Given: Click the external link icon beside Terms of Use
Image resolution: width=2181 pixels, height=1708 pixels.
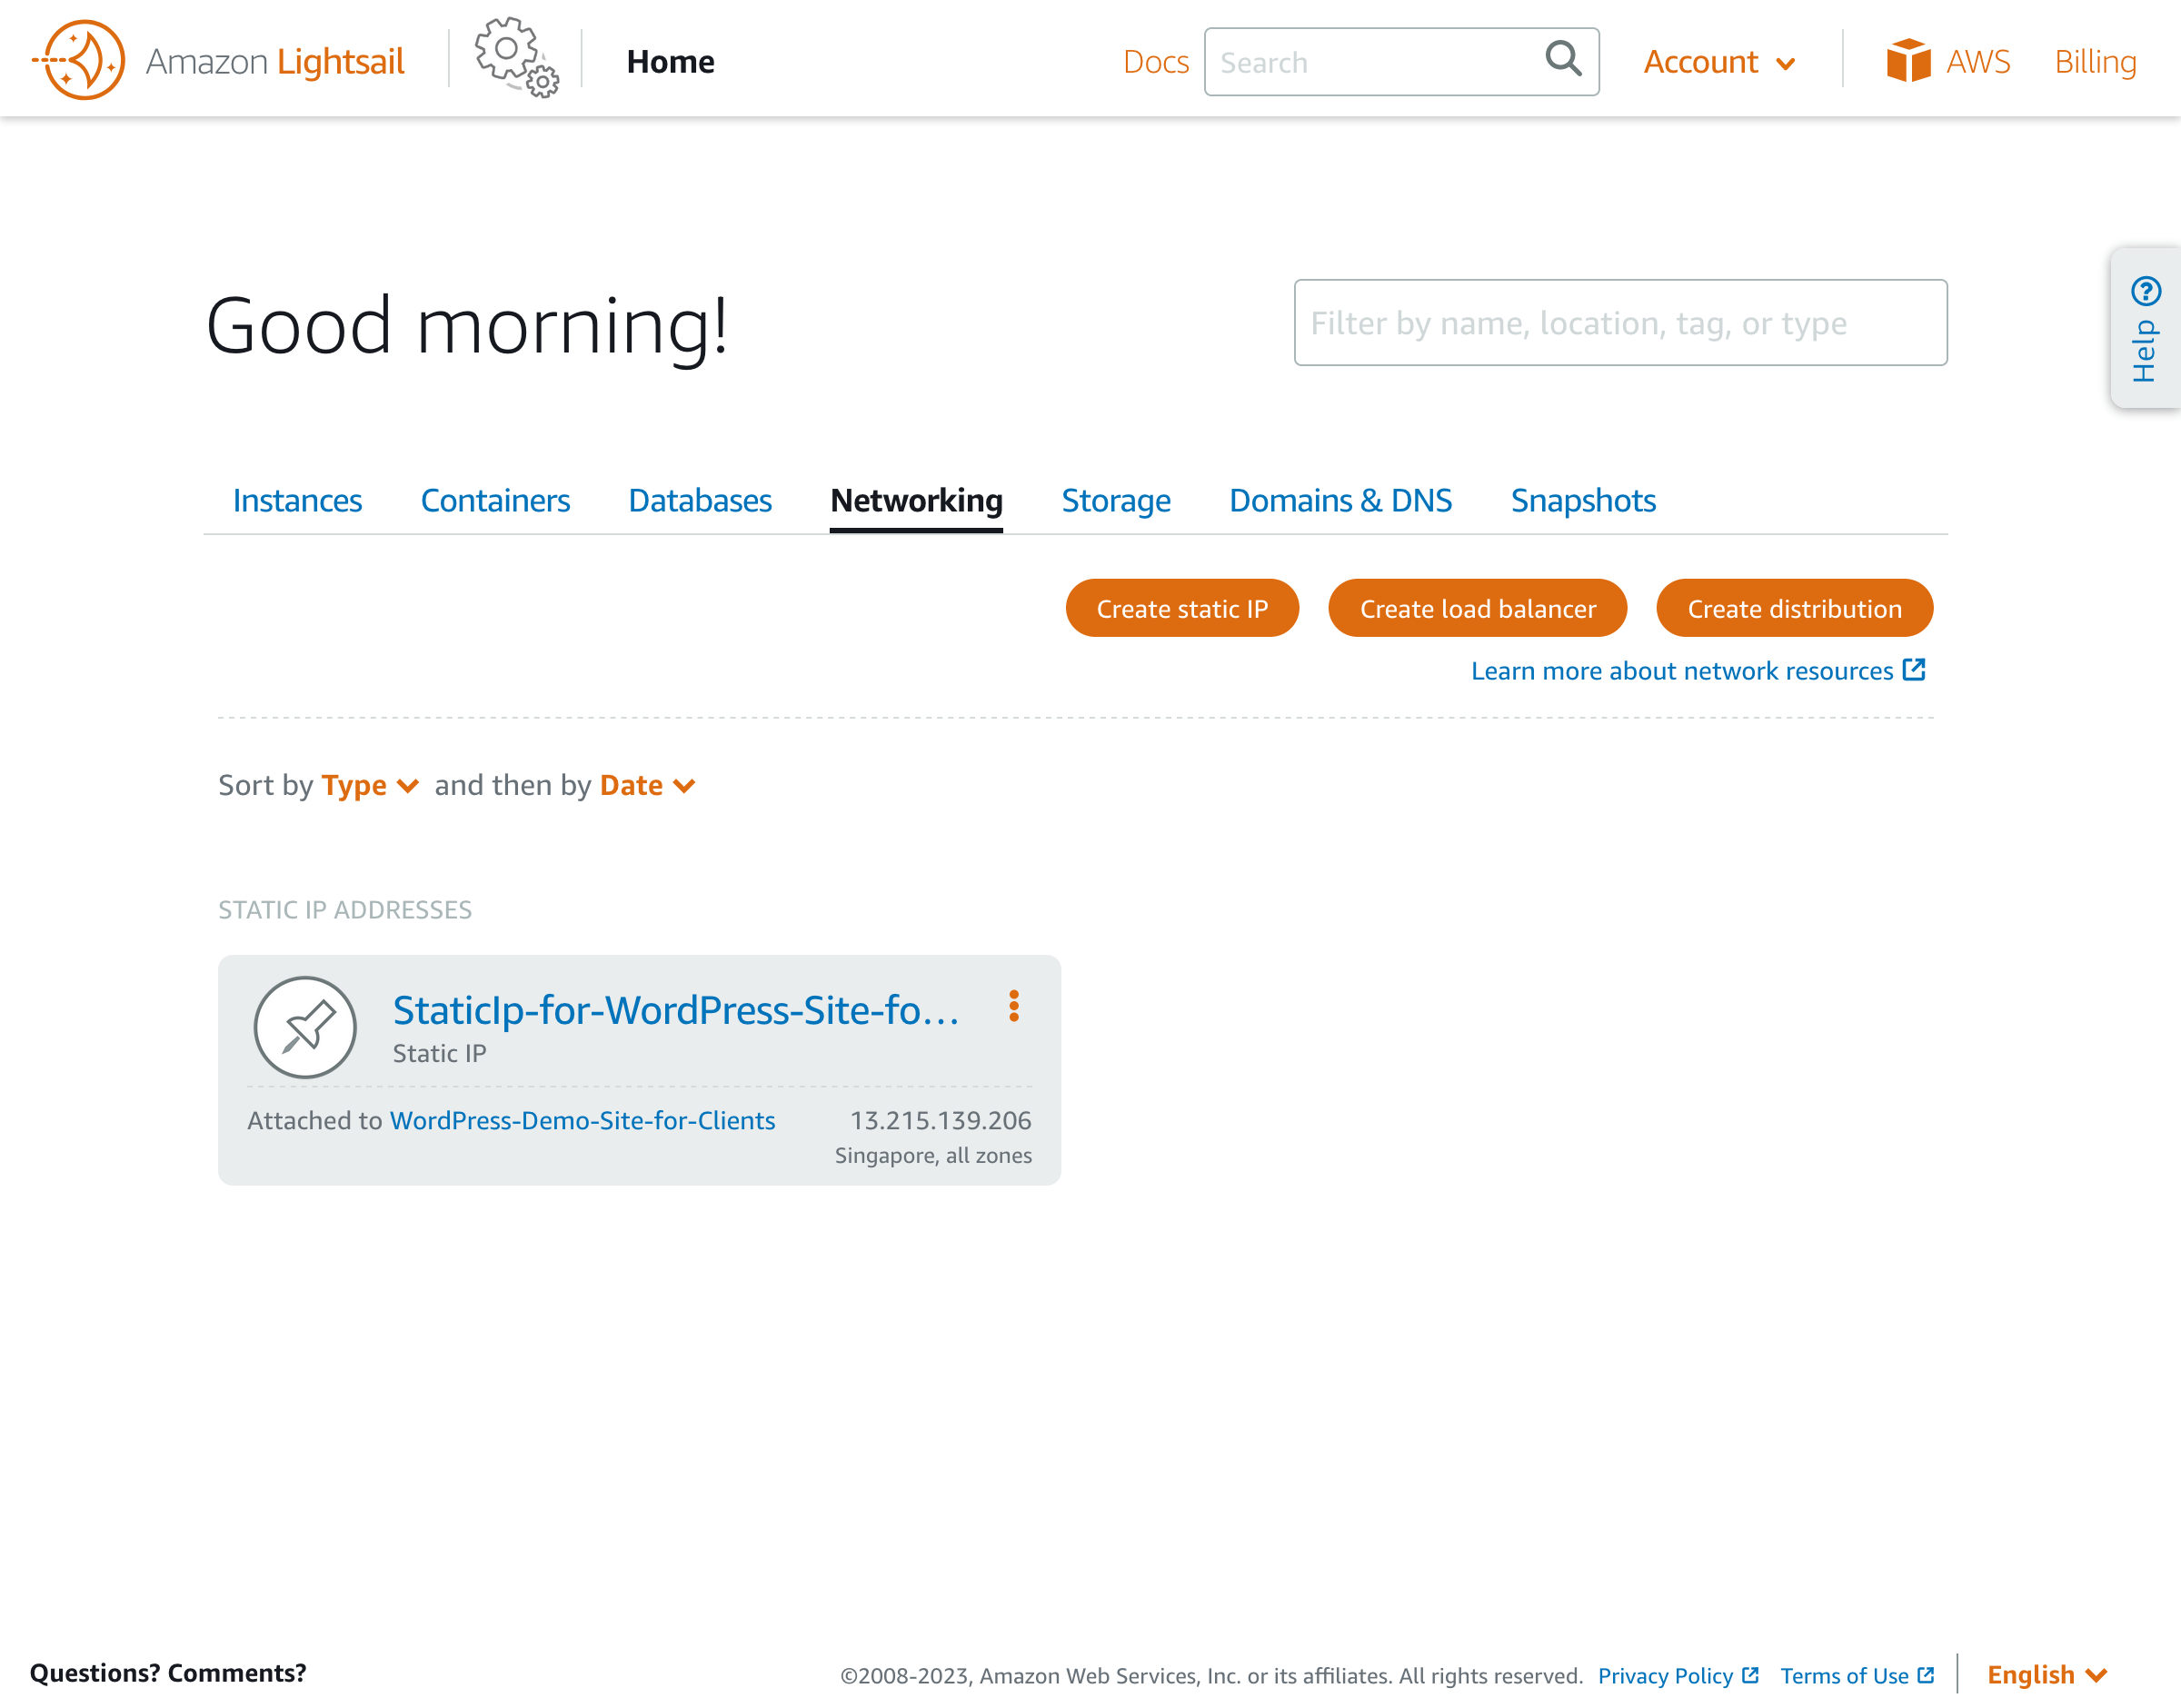Looking at the screenshot, I should click(1927, 1675).
